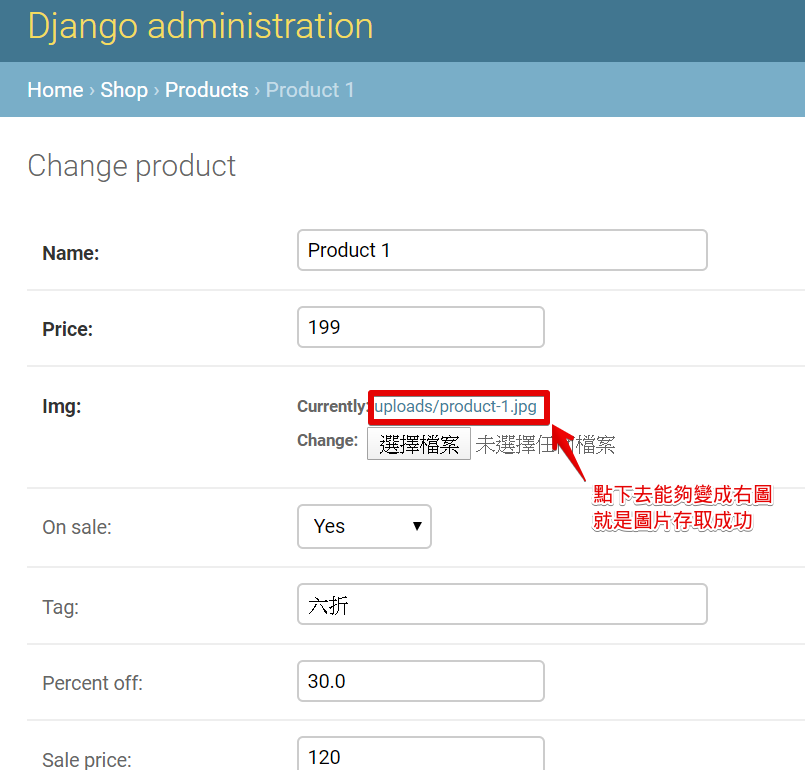Click the 未選擇任何檔案 file status text
The width and height of the screenshot is (805, 770).
pos(545,445)
